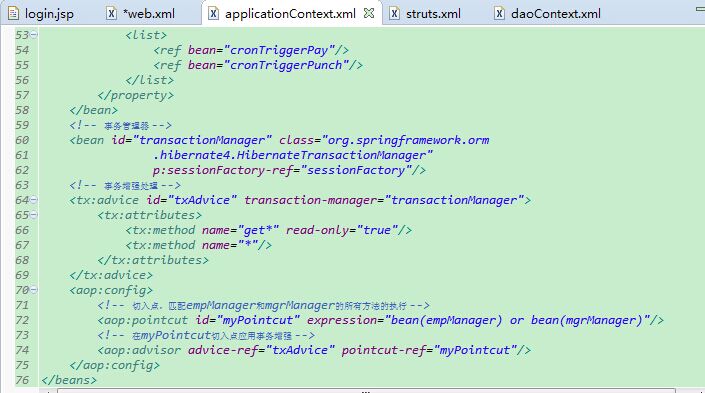Click the struts.xml file icon
705x393 pixels.
[394, 13]
